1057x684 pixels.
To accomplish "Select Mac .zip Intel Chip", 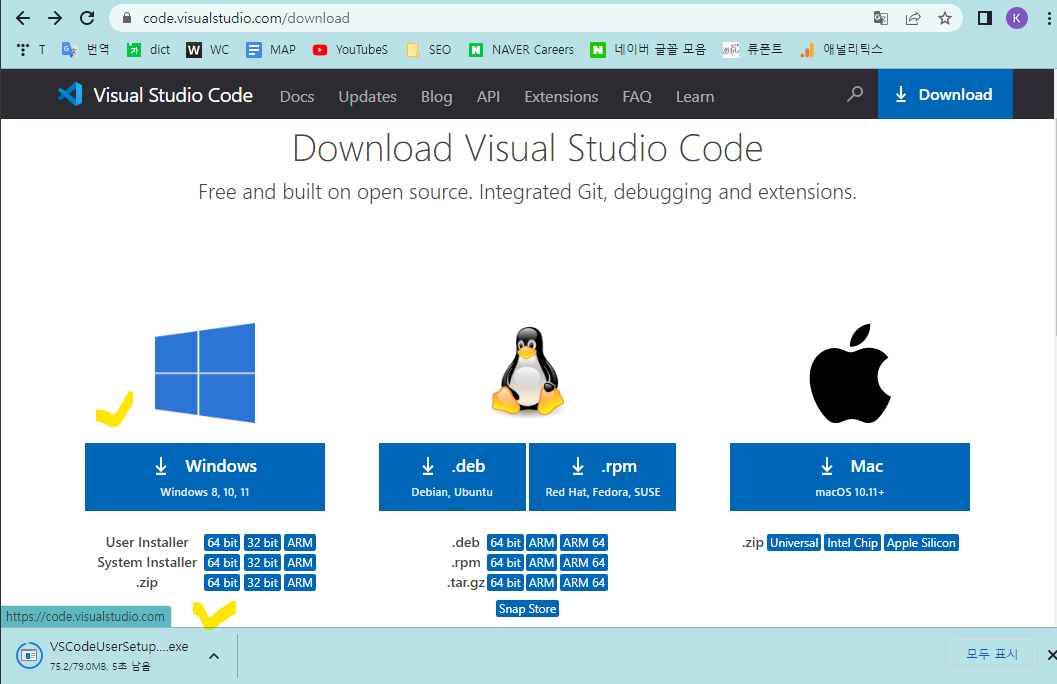I will [852, 543].
